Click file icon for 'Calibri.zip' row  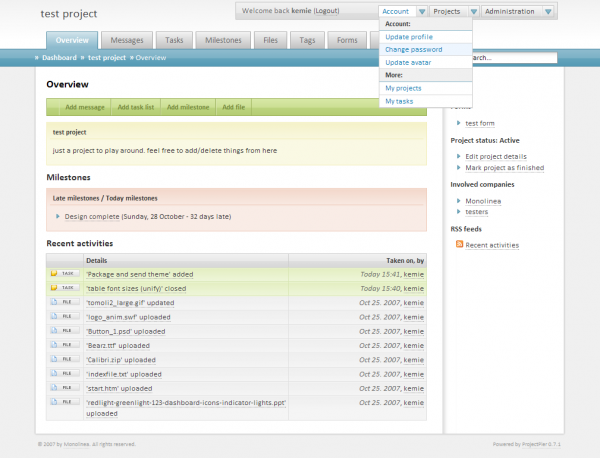(x=65, y=359)
